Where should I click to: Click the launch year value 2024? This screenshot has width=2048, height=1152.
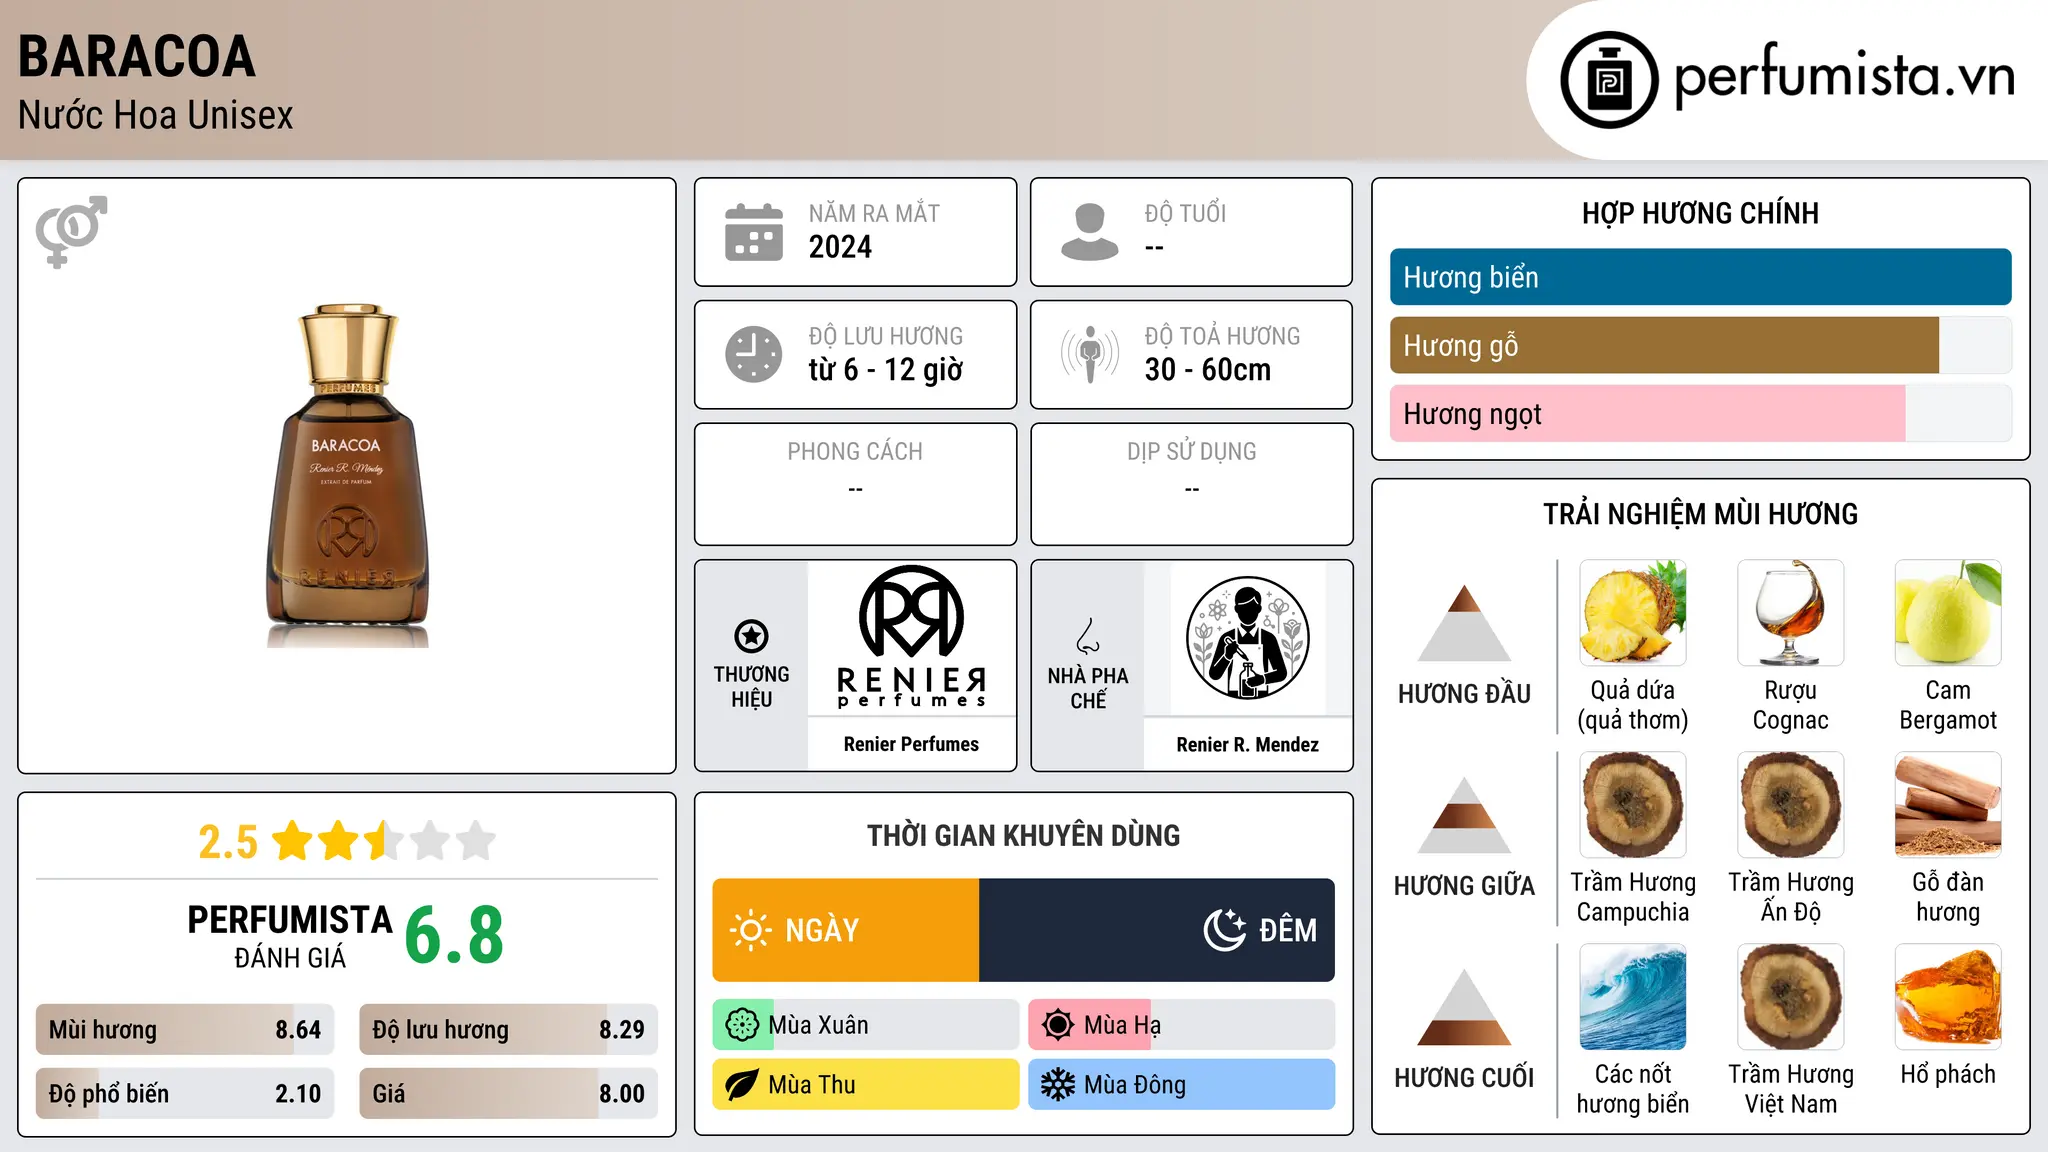coord(840,247)
